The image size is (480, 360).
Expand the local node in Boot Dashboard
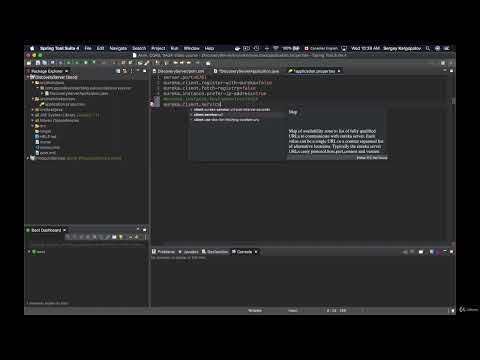pos(29,252)
